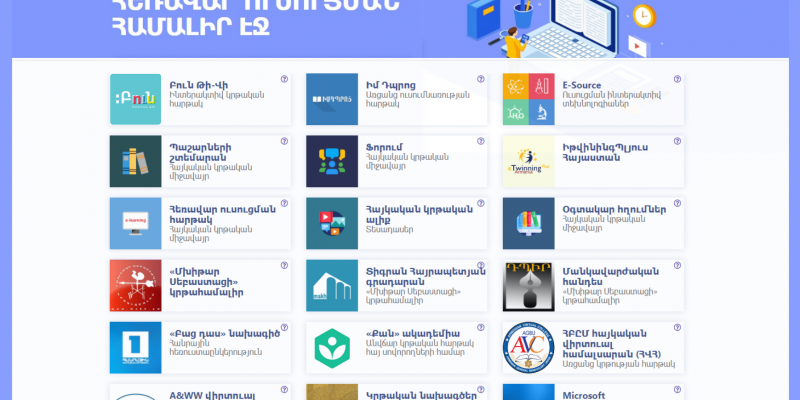Show help for Հեռավար ուսուցման հարթակ
This screenshot has height=400, width=800.
coord(284,203)
